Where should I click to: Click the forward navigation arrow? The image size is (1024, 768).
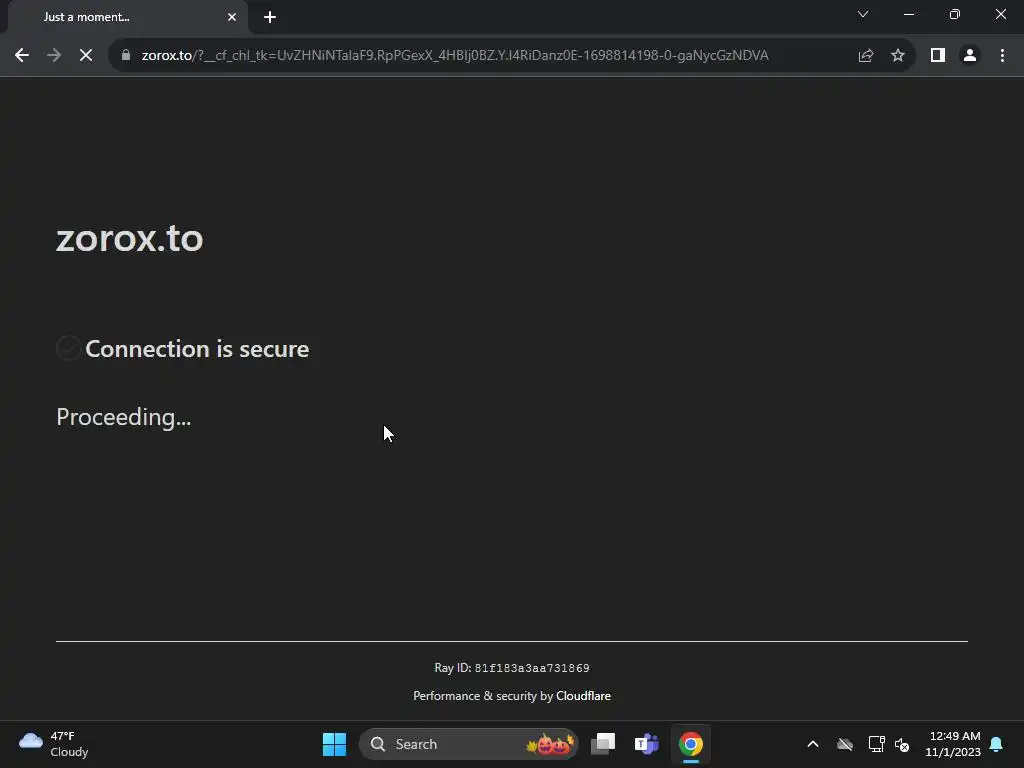point(54,56)
